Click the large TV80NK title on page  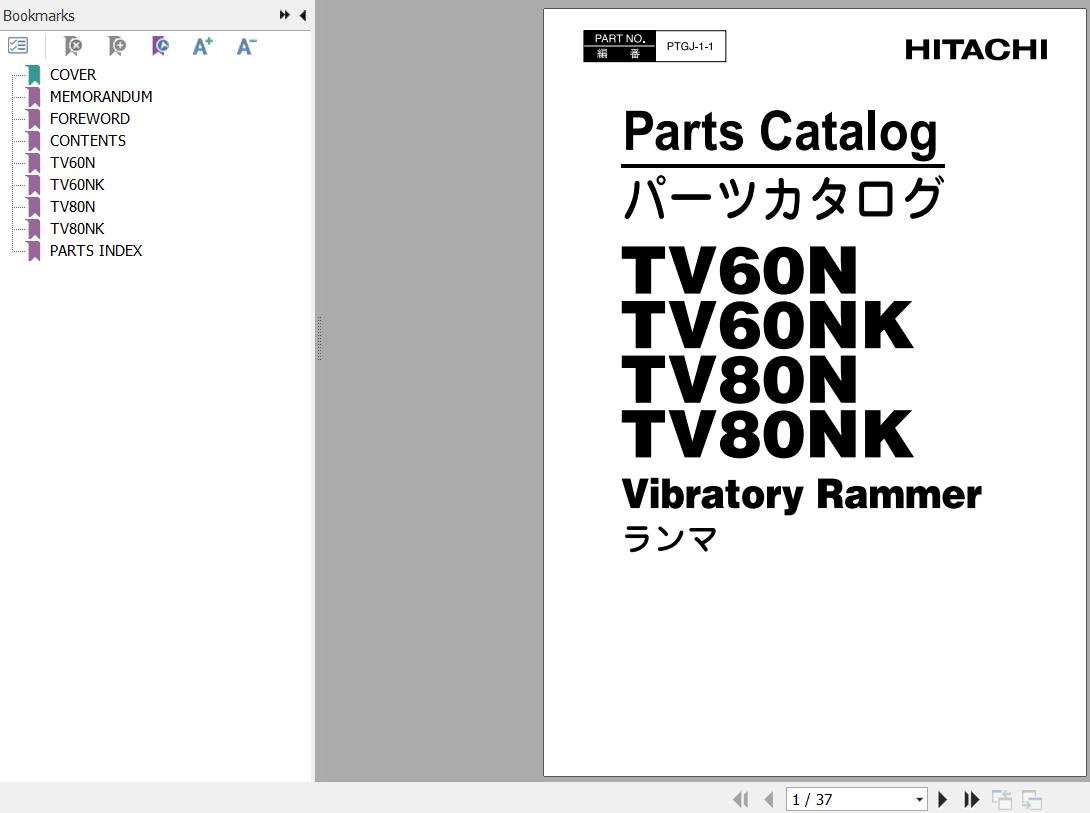[x=767, y=434]
